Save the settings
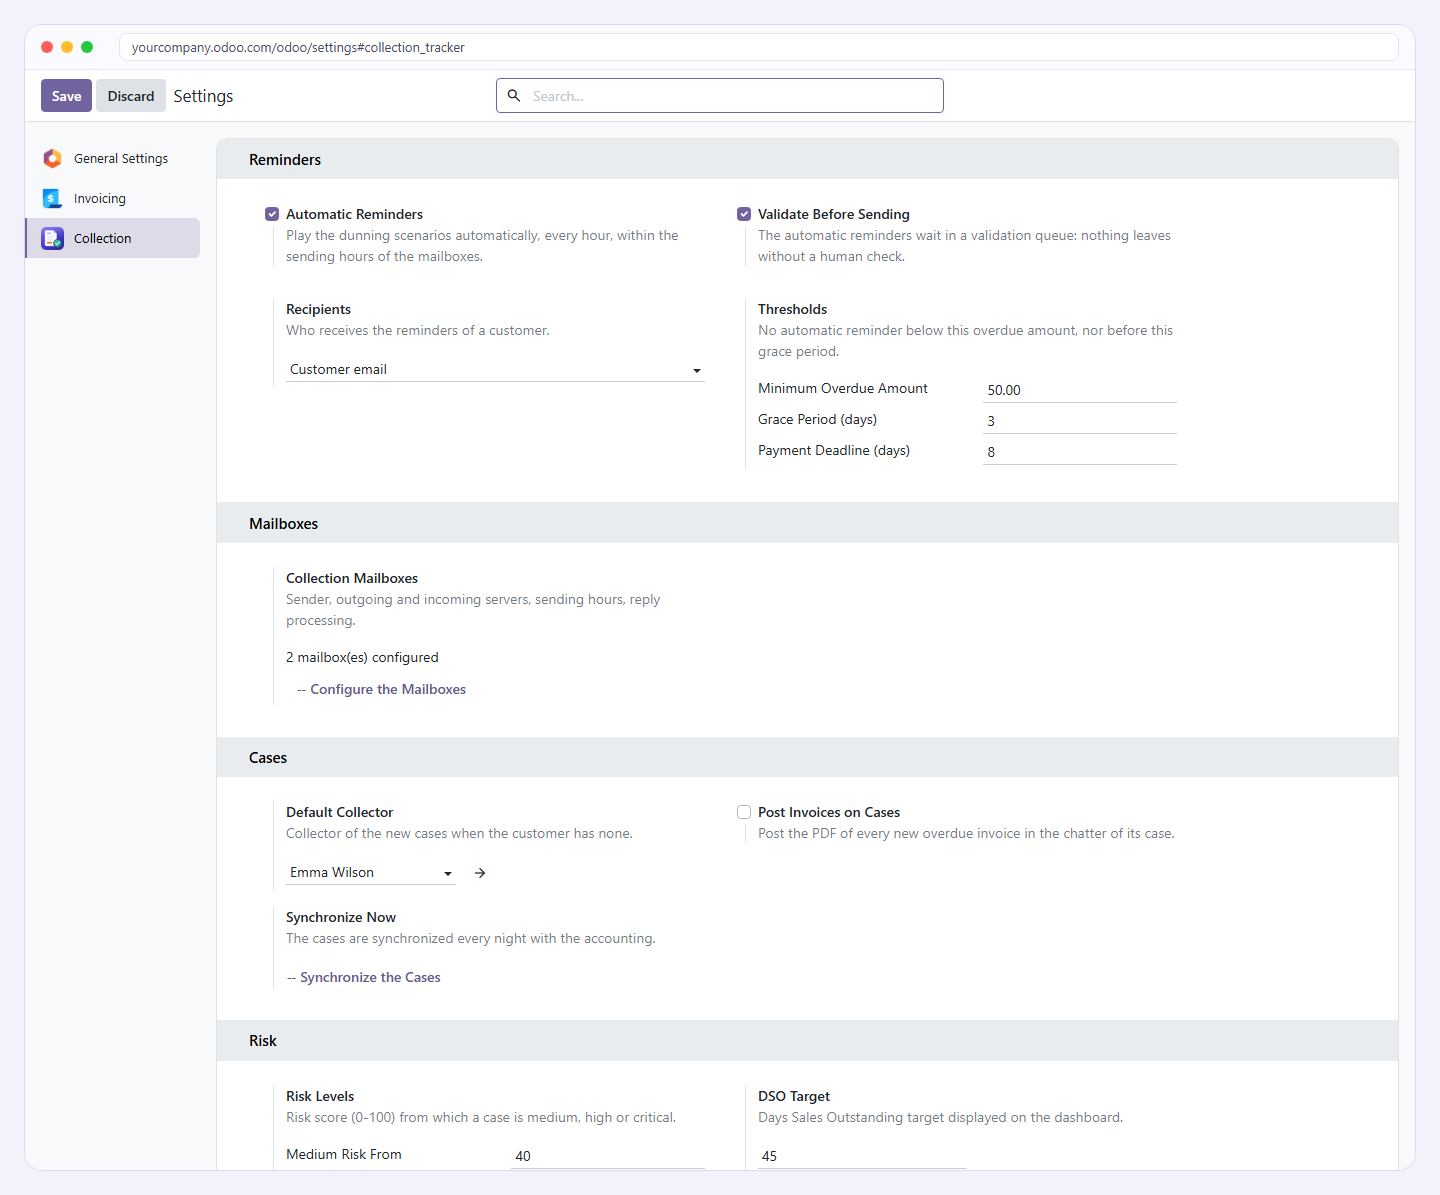Viewport: 1440px width, 1195px height. [x=66, y=96]
